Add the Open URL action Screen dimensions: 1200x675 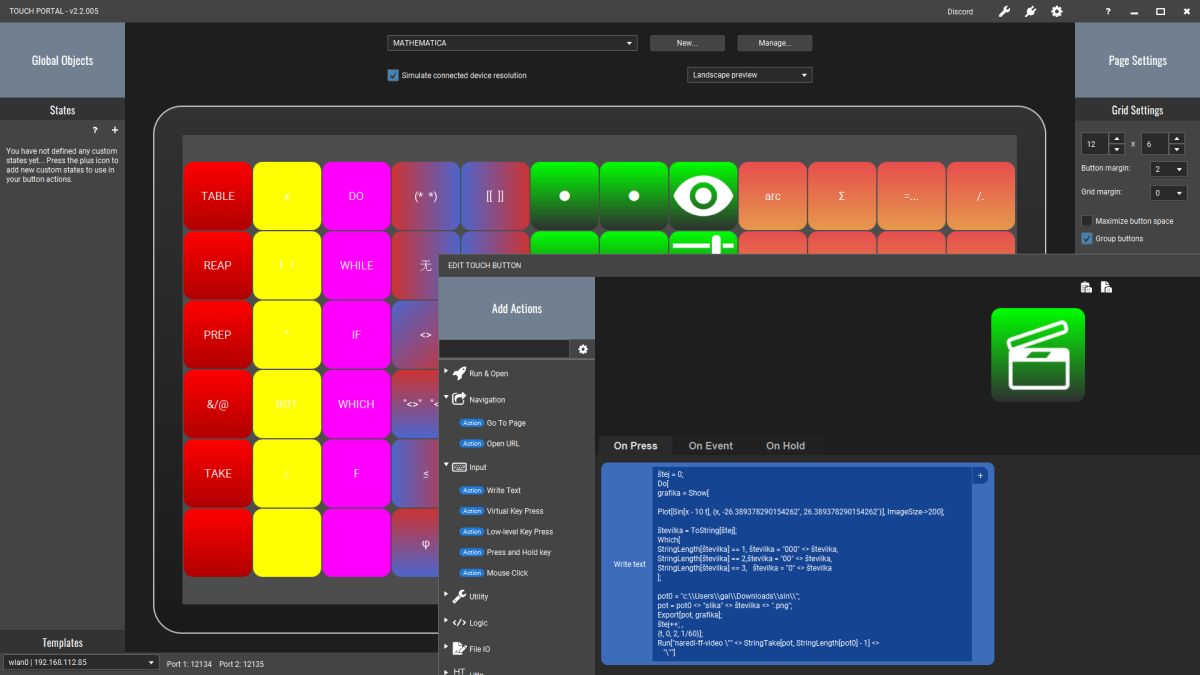503,443
